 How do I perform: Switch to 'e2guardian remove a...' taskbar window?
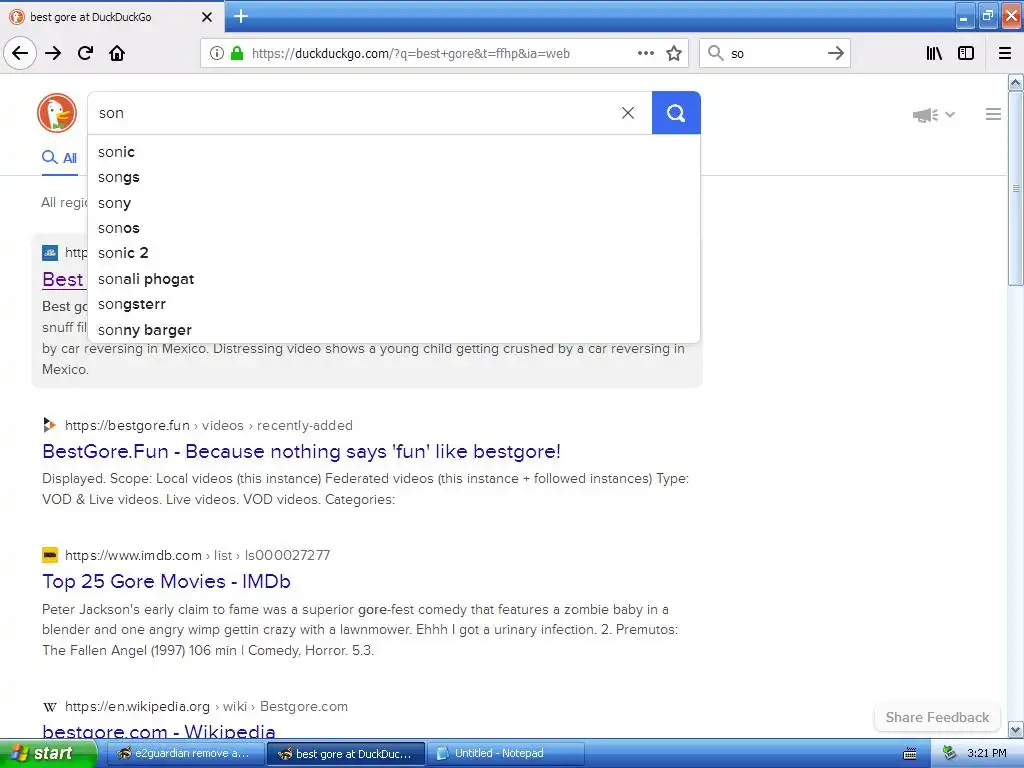tap(185, 754)
